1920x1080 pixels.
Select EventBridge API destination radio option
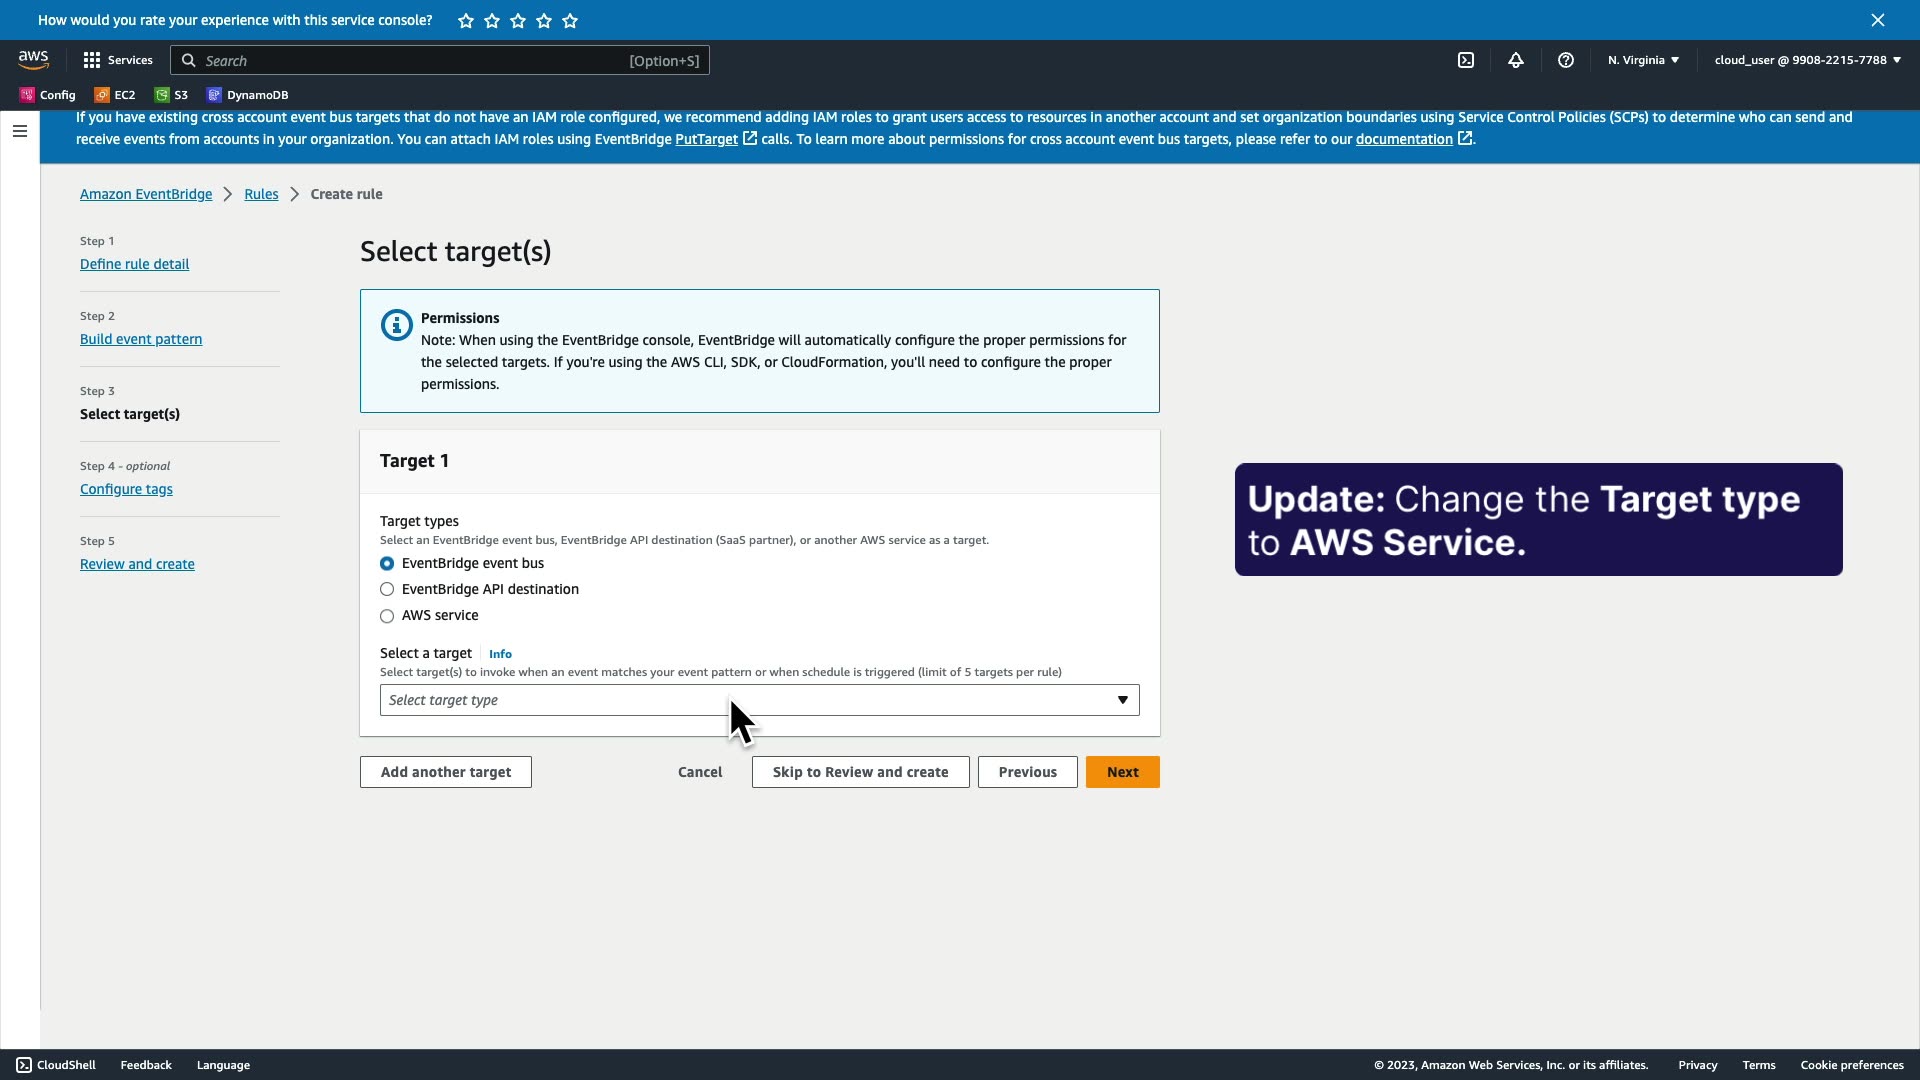(x=387, y=590)
